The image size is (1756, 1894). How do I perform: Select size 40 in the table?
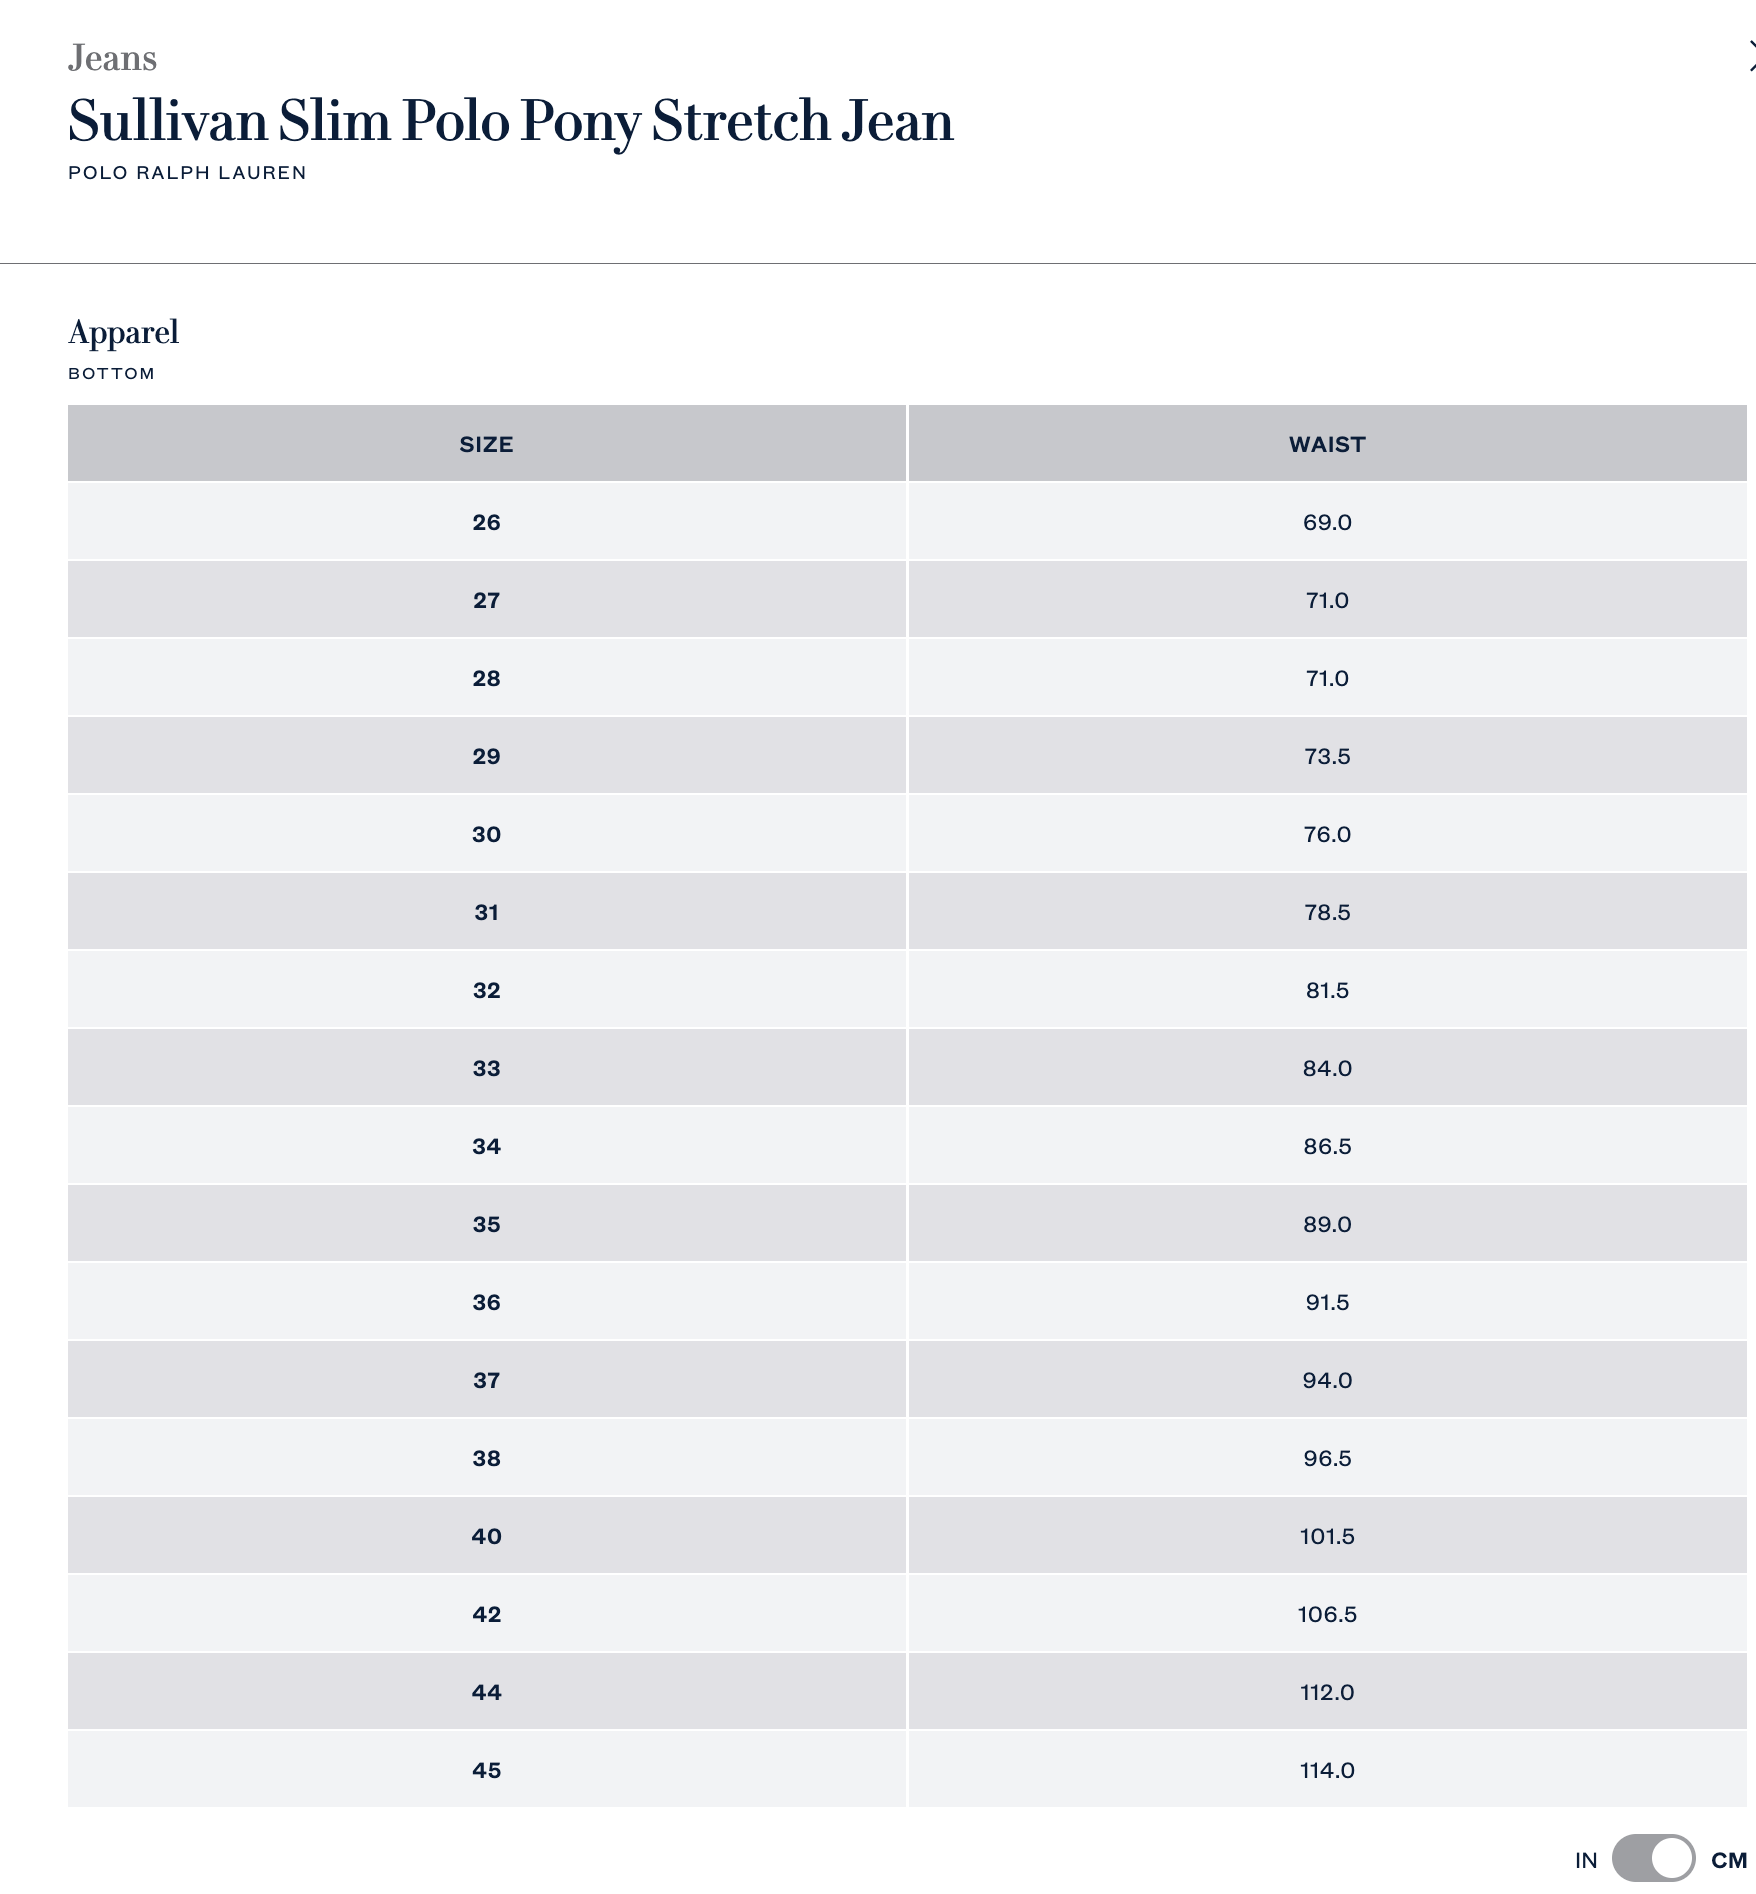click(486, 1536)
